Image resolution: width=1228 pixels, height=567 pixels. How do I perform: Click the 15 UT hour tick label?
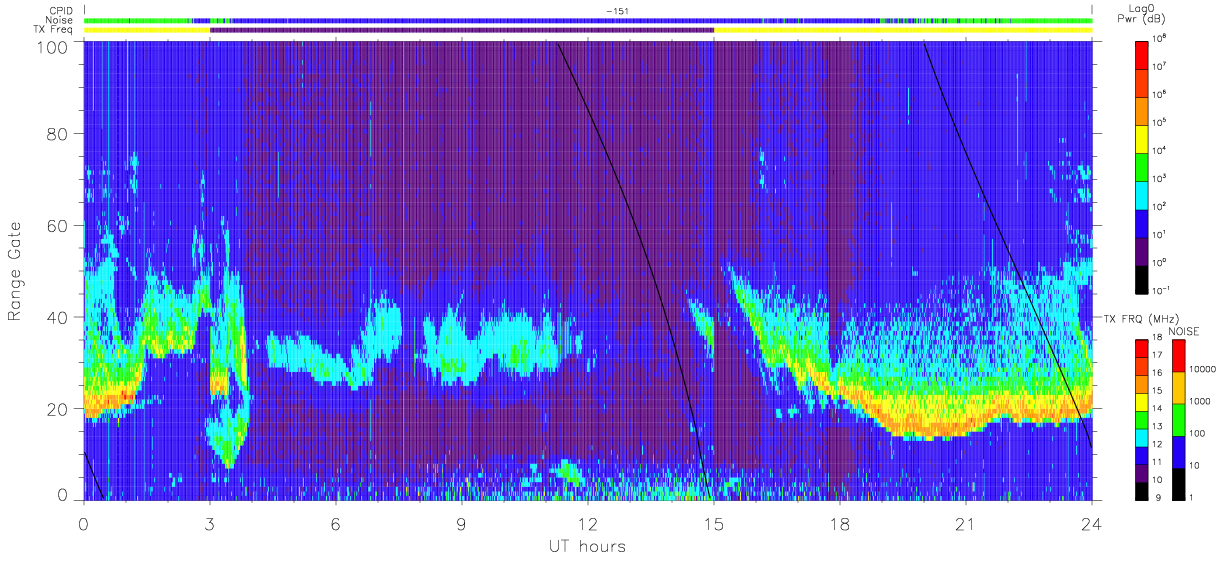click(x=714, y=523)
